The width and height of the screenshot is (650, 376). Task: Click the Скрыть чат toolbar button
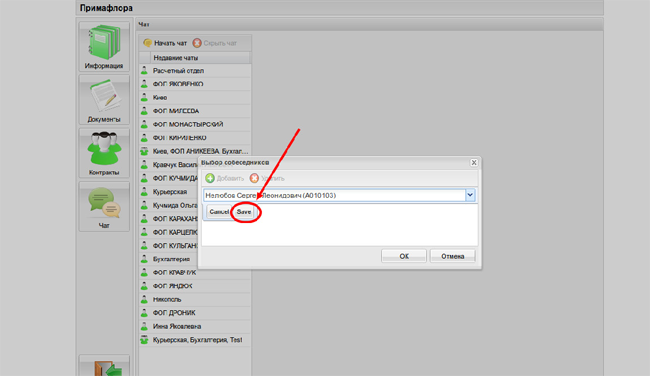pyautogui.click(x=215, y=43)
